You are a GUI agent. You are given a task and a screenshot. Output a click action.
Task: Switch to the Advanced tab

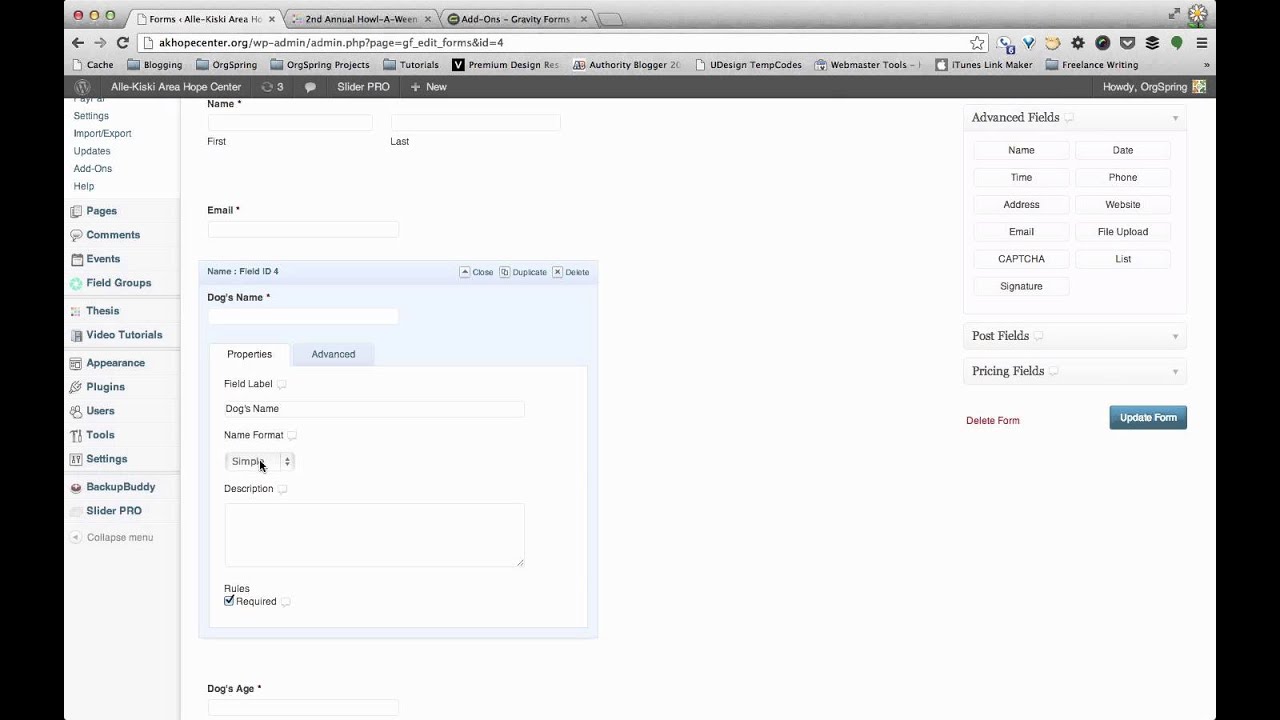[x=333, y=354]
